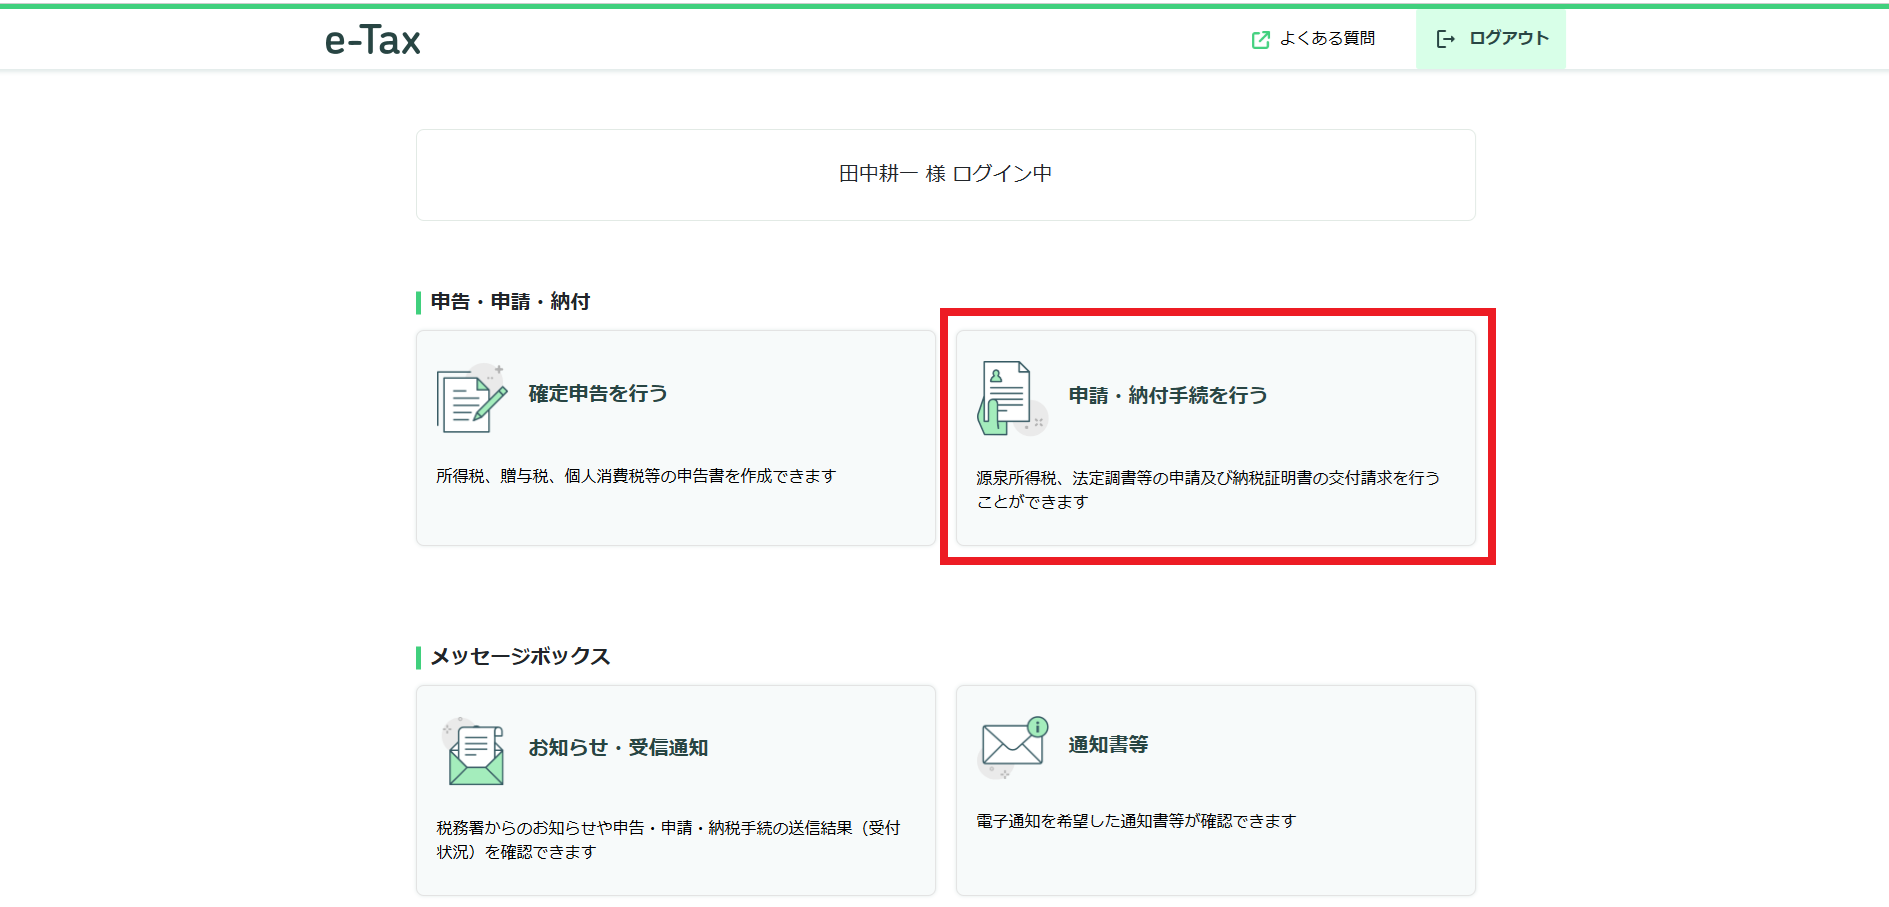The width and height of the screenshot is (1889, 907).
Task: Click the document with pencil icon
Action: pyautogui.click(x=471, y=399)
